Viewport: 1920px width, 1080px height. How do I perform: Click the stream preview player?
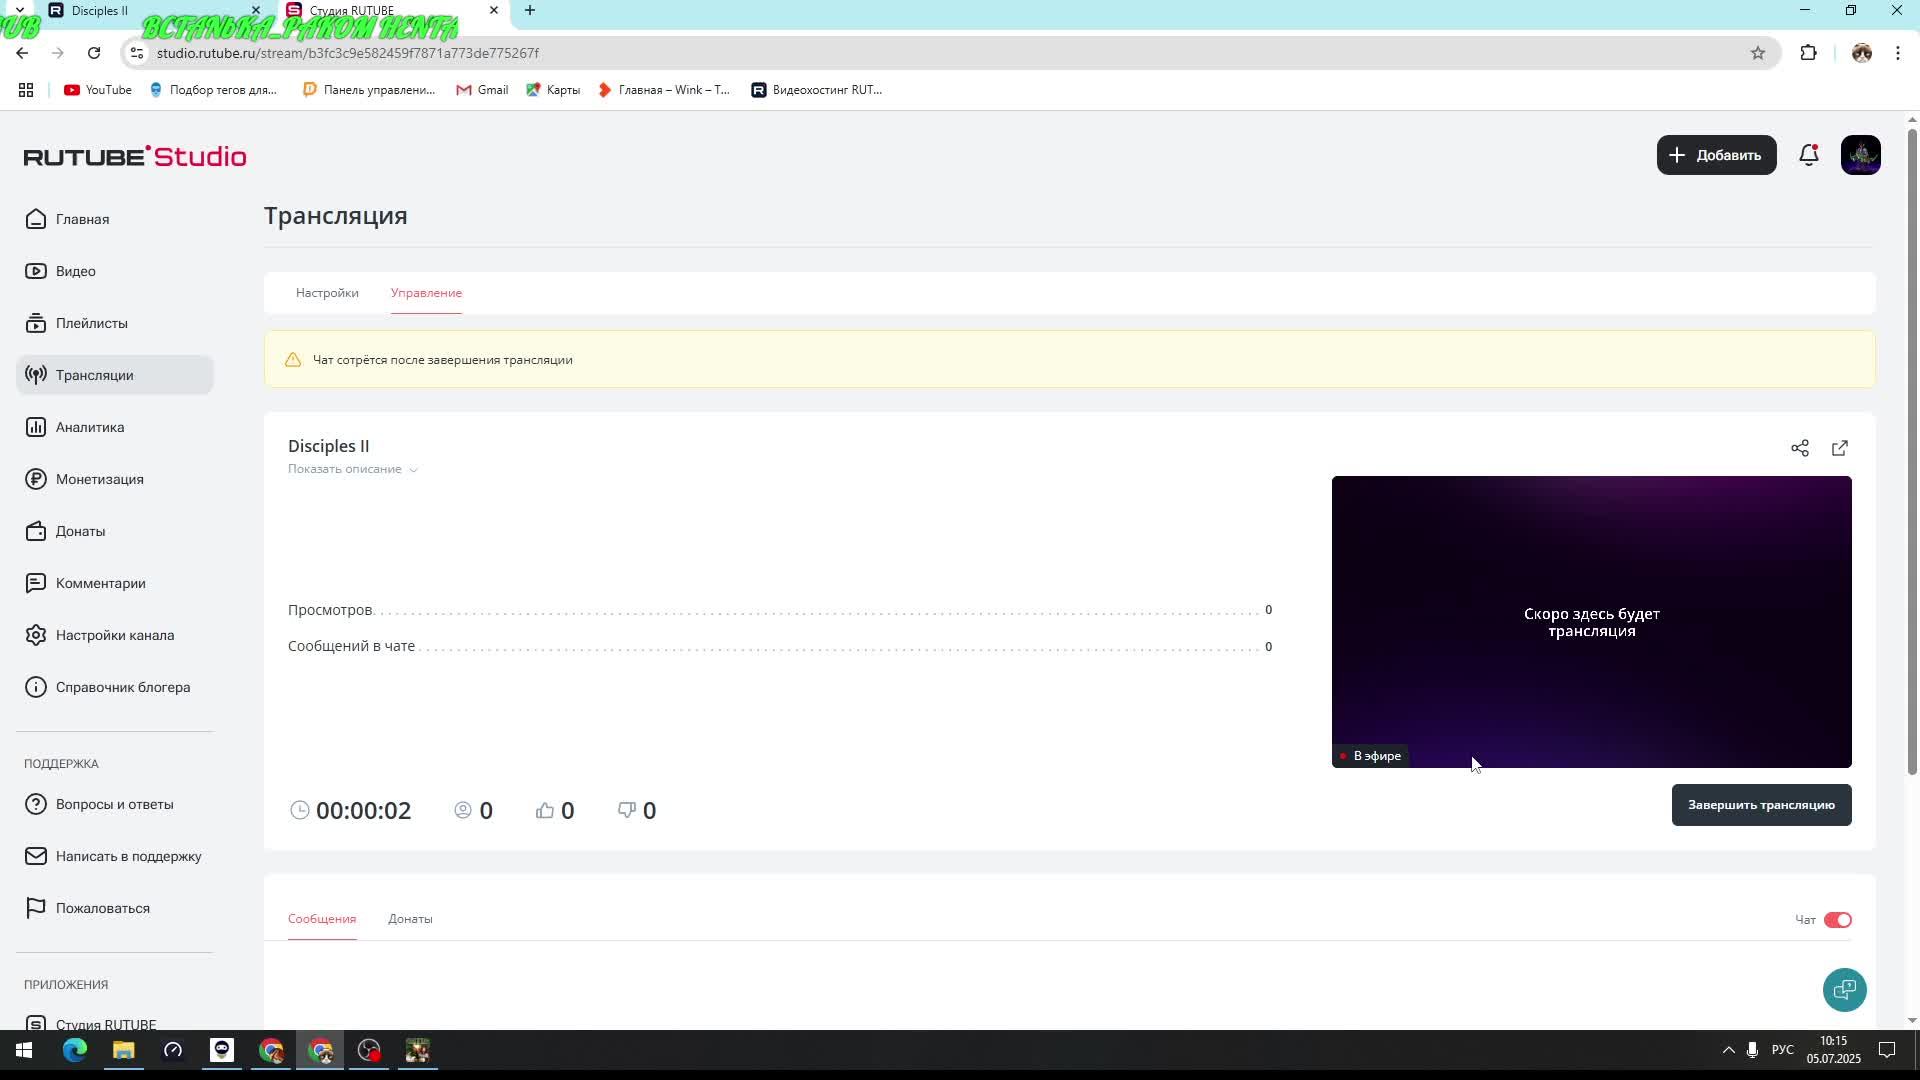(x=1590, y=620)
